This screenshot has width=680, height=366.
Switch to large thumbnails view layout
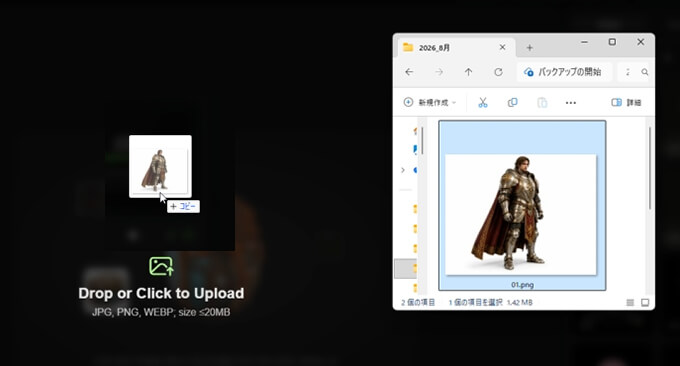tap(645, 303)
